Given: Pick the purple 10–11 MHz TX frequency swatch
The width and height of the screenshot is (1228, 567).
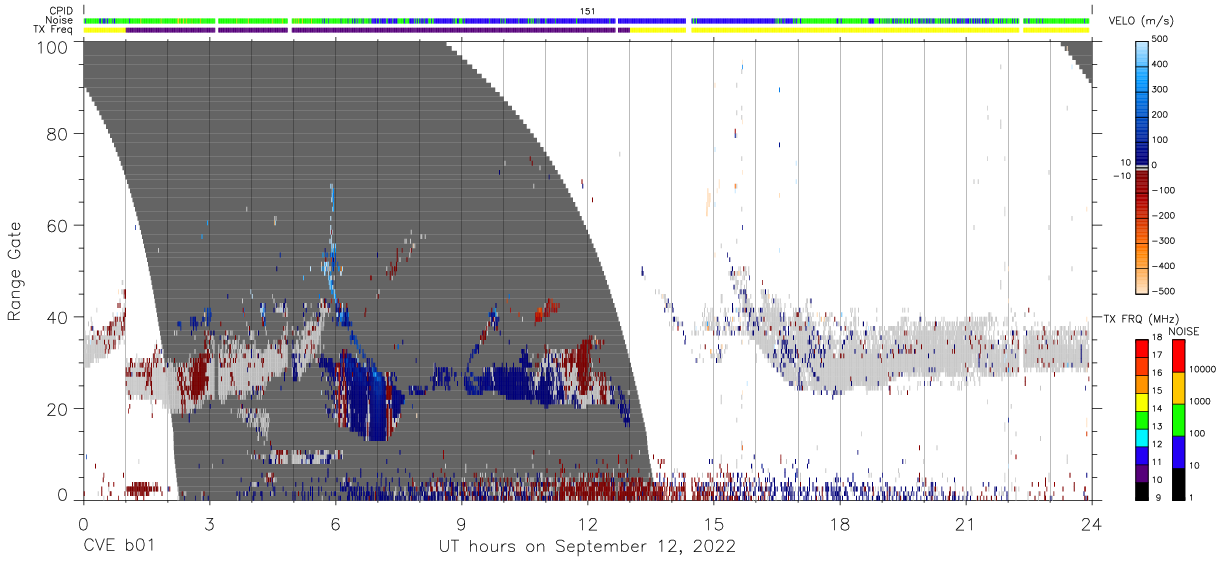Looking at the screenshot, I should [x=1141, y=471].
